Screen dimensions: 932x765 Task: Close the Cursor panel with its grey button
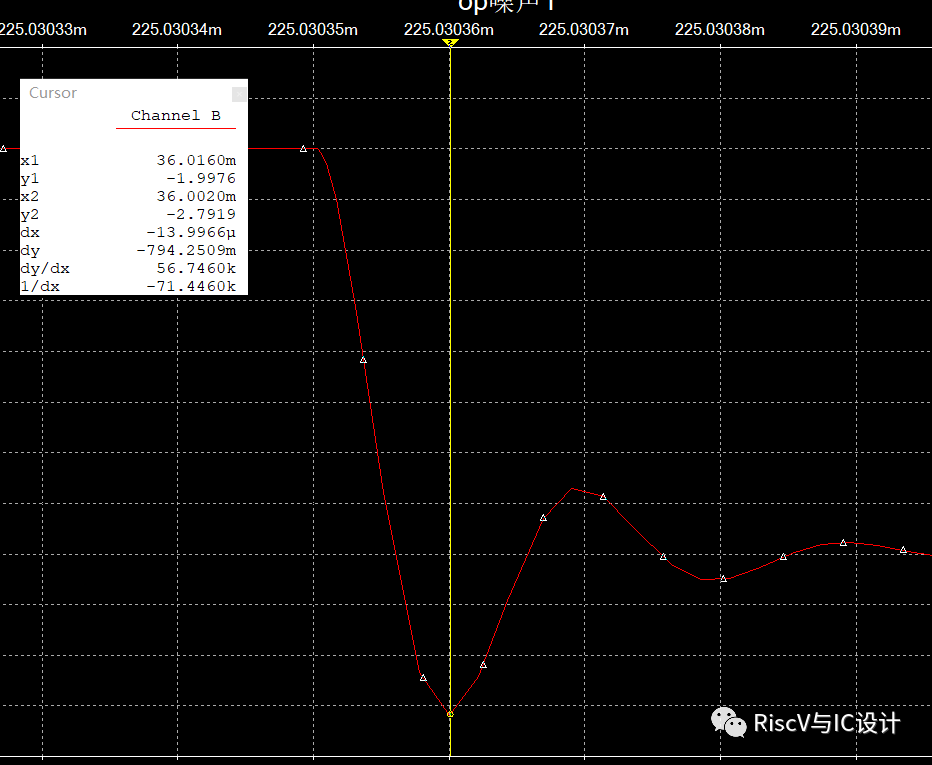tap(239, 94)
